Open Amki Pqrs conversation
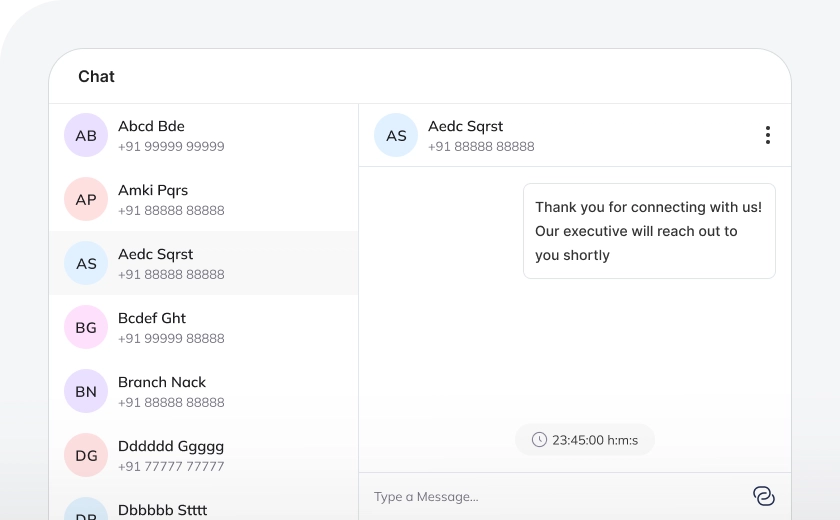The height and width of the screenshot is (520, 840). pyautogui.click(x=153, y=190)
